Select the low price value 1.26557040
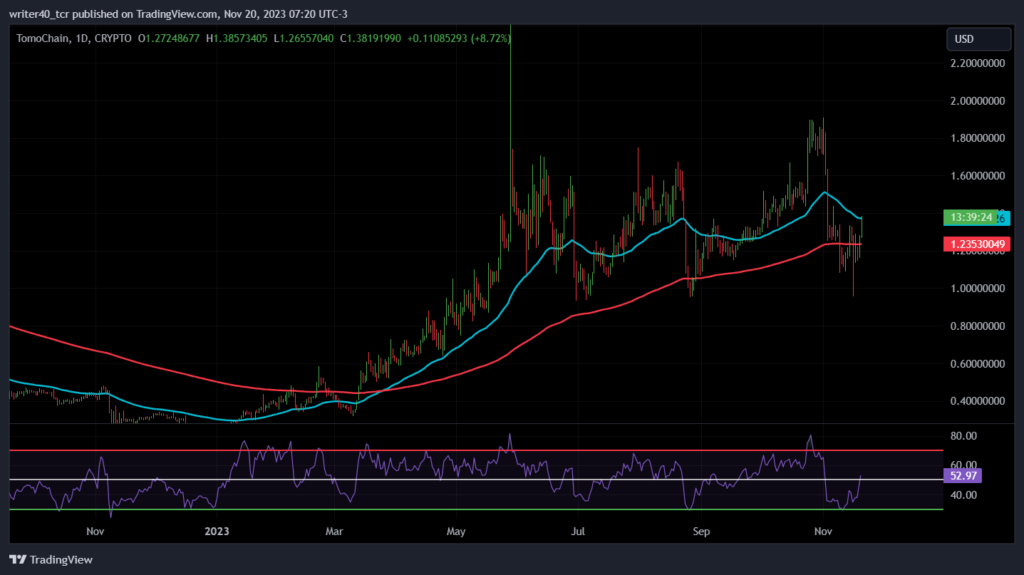 [x=307, y=39]
